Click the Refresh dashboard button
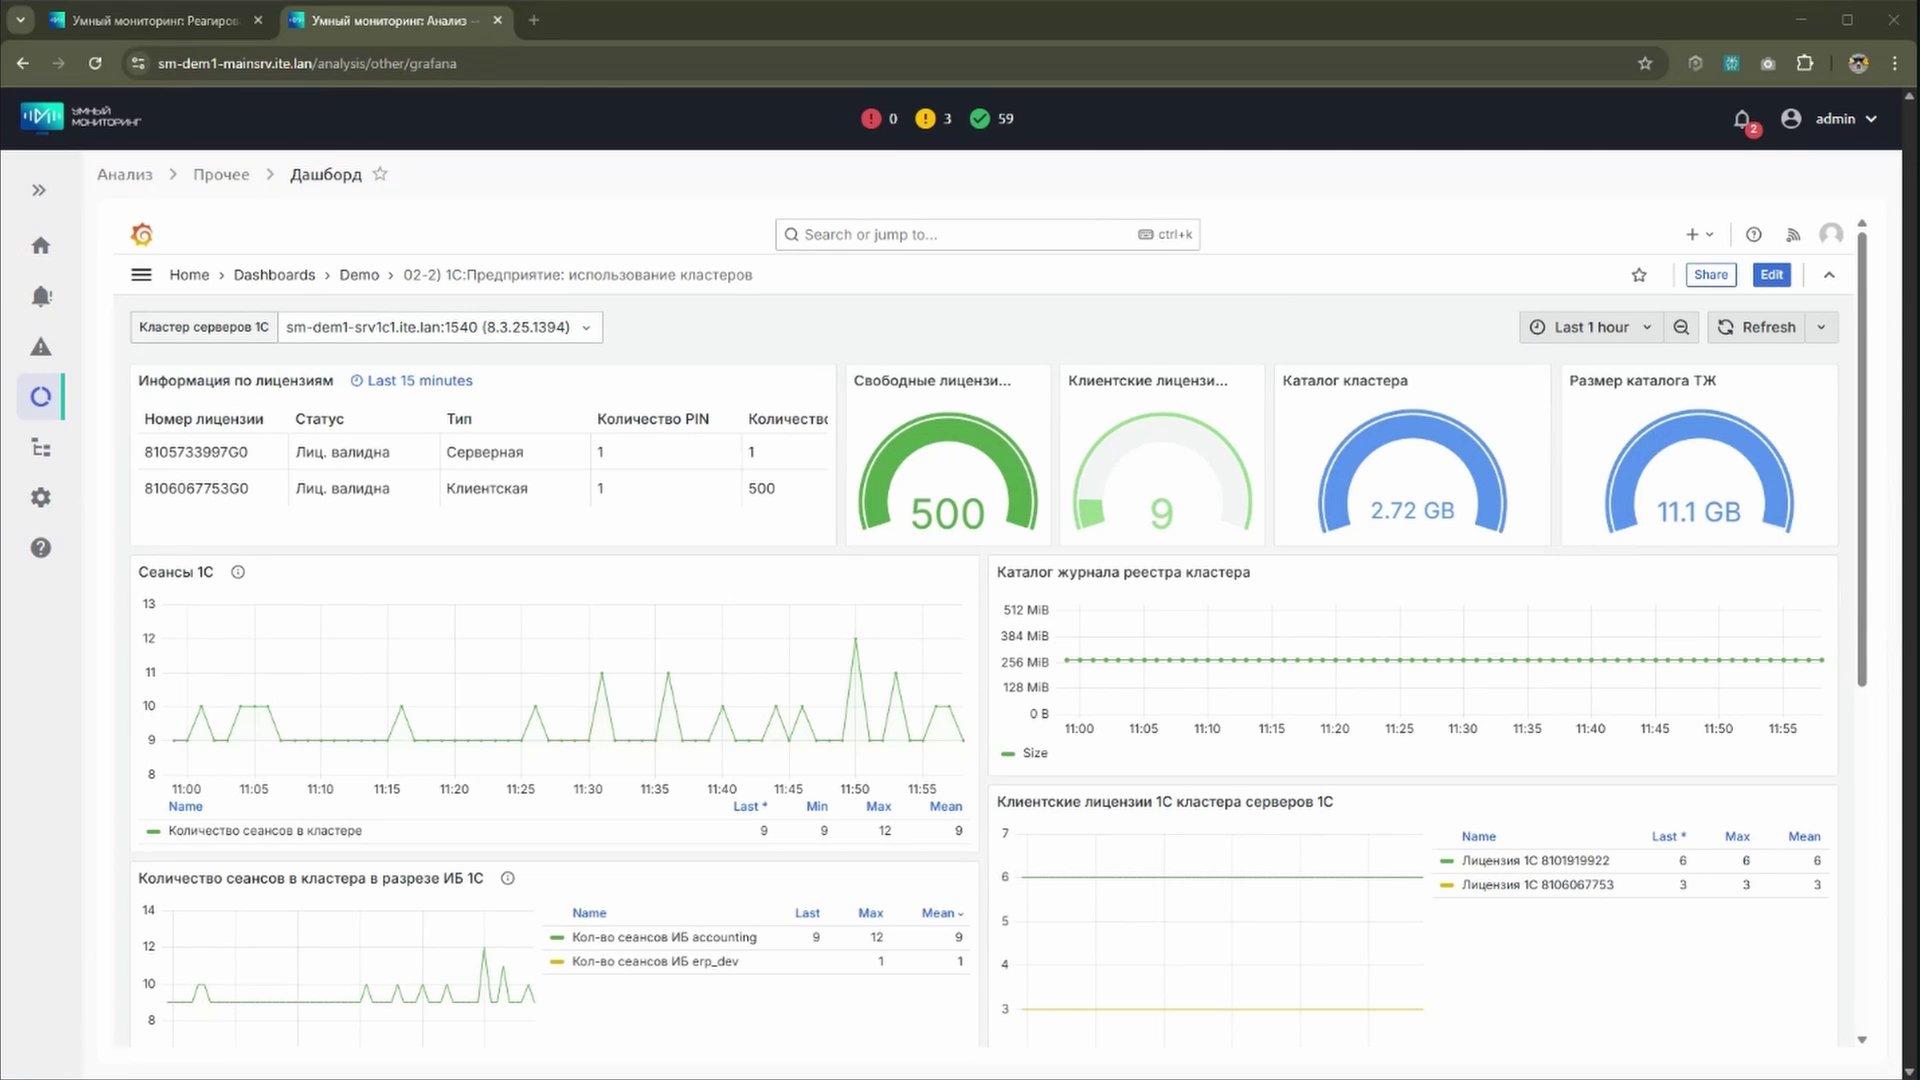Image resolution: width=1920 pixels, height=1080 pixels. pyautogui.click(x=1757, y=327)
